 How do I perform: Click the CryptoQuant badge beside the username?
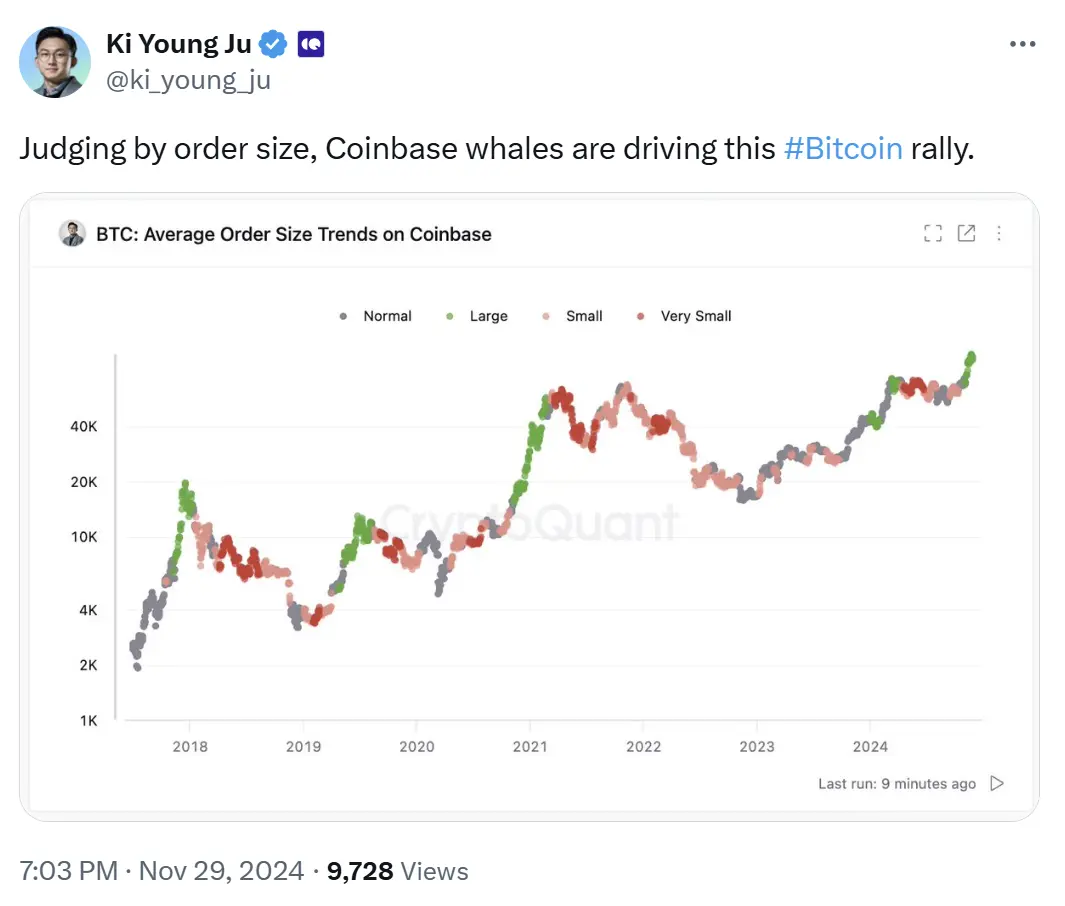(x=310, y=44)
